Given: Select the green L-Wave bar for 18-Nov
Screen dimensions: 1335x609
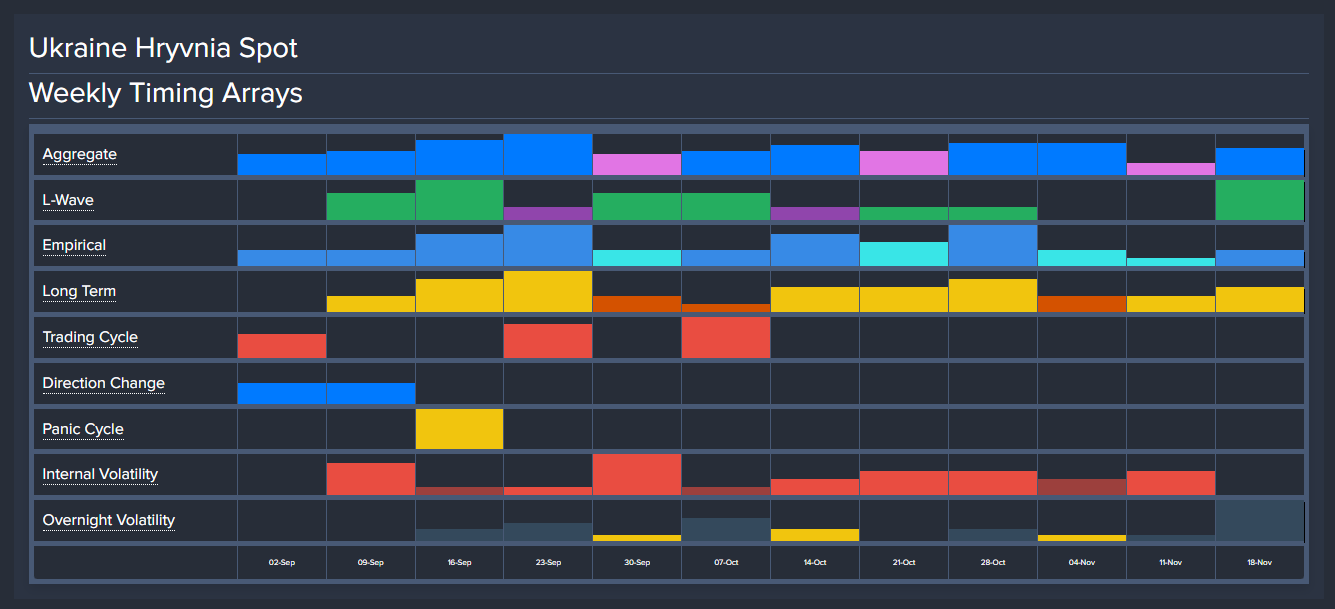Looking at the screenshot, I should pyautogui.click(x=1260, y=200).
